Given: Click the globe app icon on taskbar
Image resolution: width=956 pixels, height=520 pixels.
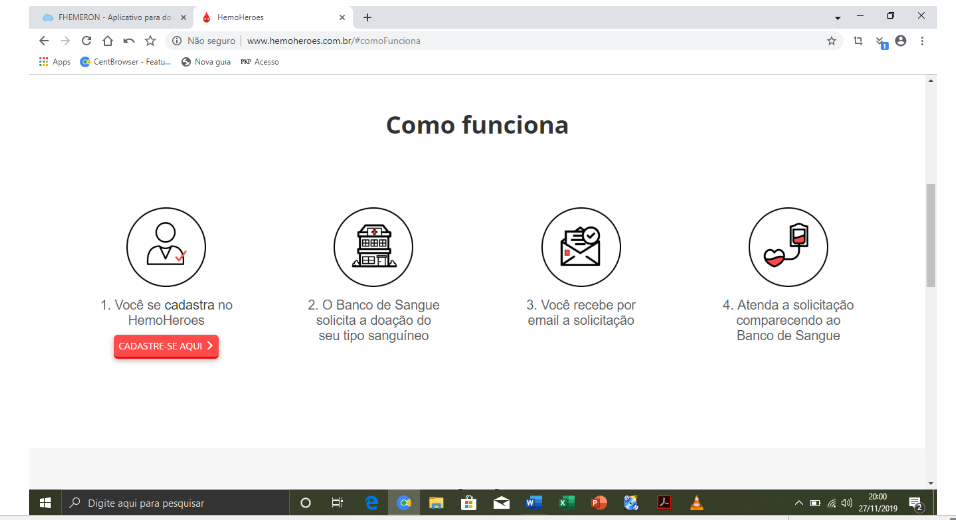Looking at the screenshot, I should [631, 503].
